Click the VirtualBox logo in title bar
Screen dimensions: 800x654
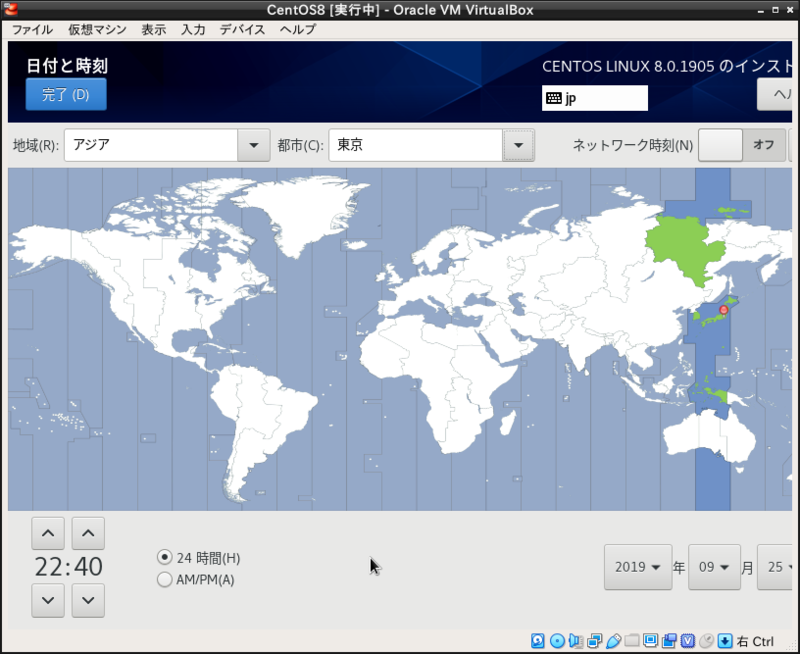point(10,9)
